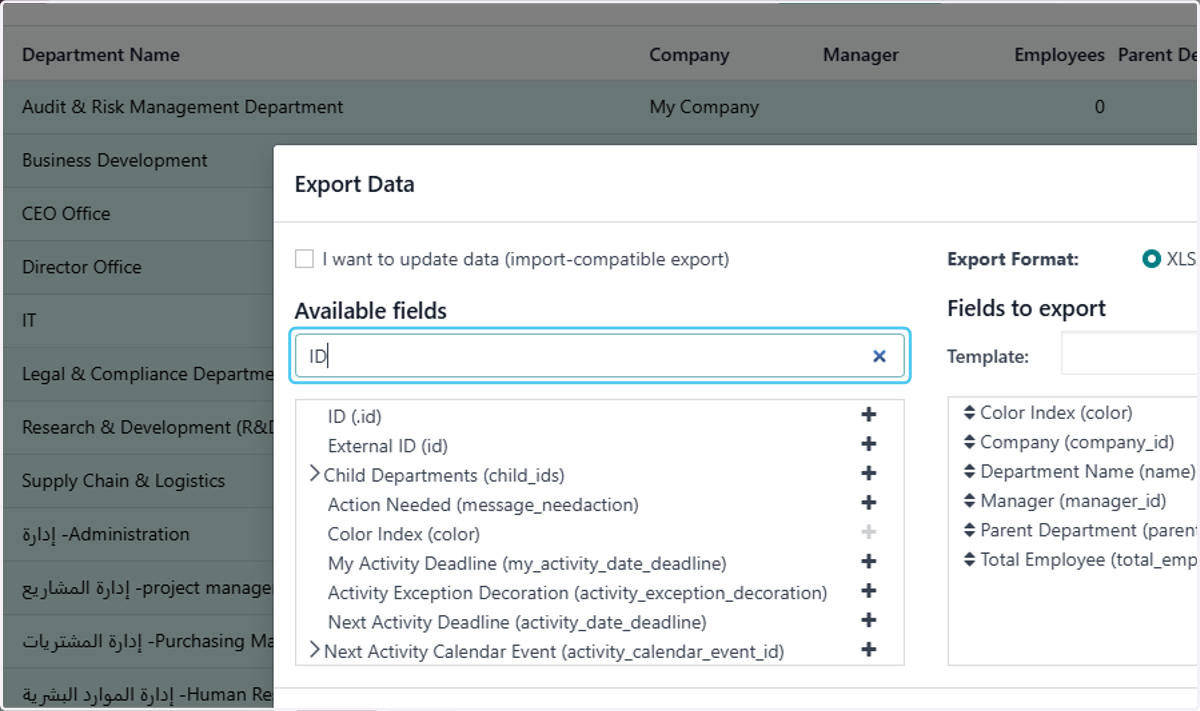Open the Template dropdown

[1130, 355]
